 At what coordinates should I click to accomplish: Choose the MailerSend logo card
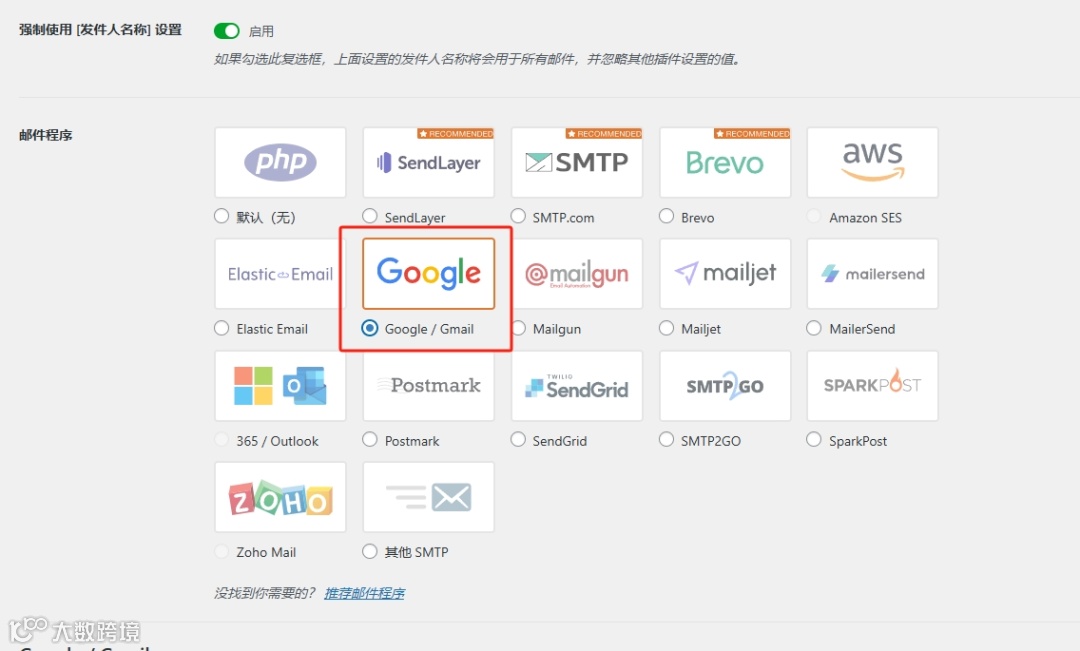(x=873, y=274)
